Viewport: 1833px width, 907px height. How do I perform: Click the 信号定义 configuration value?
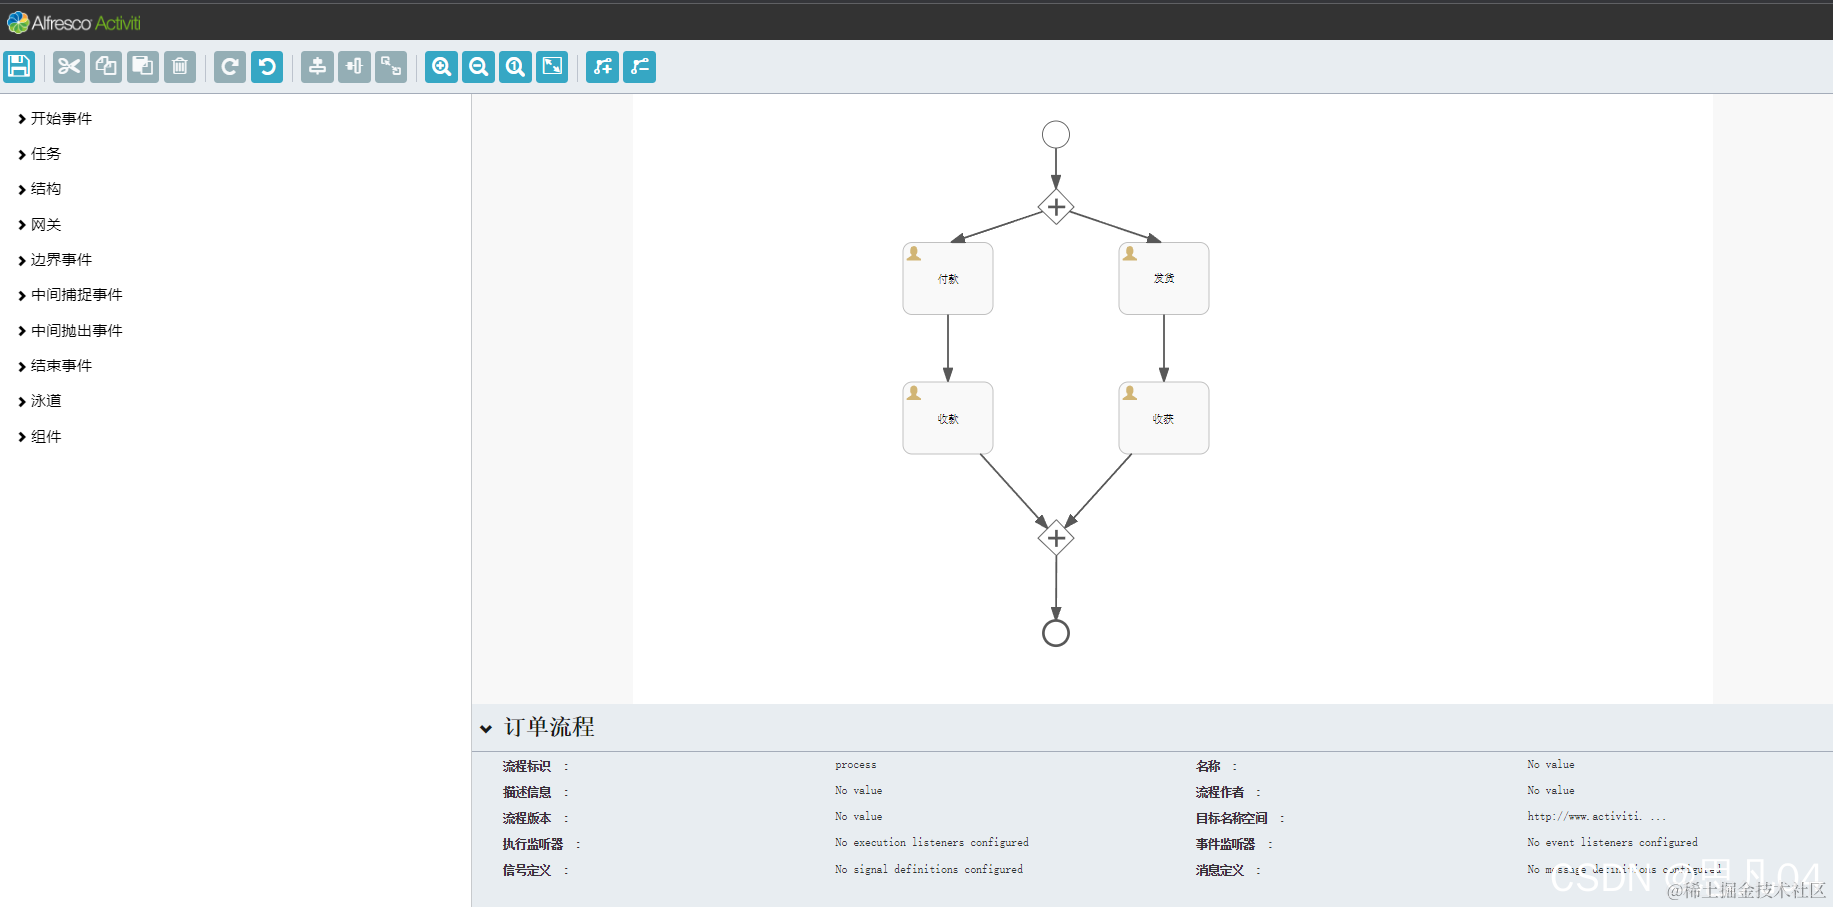928,869
